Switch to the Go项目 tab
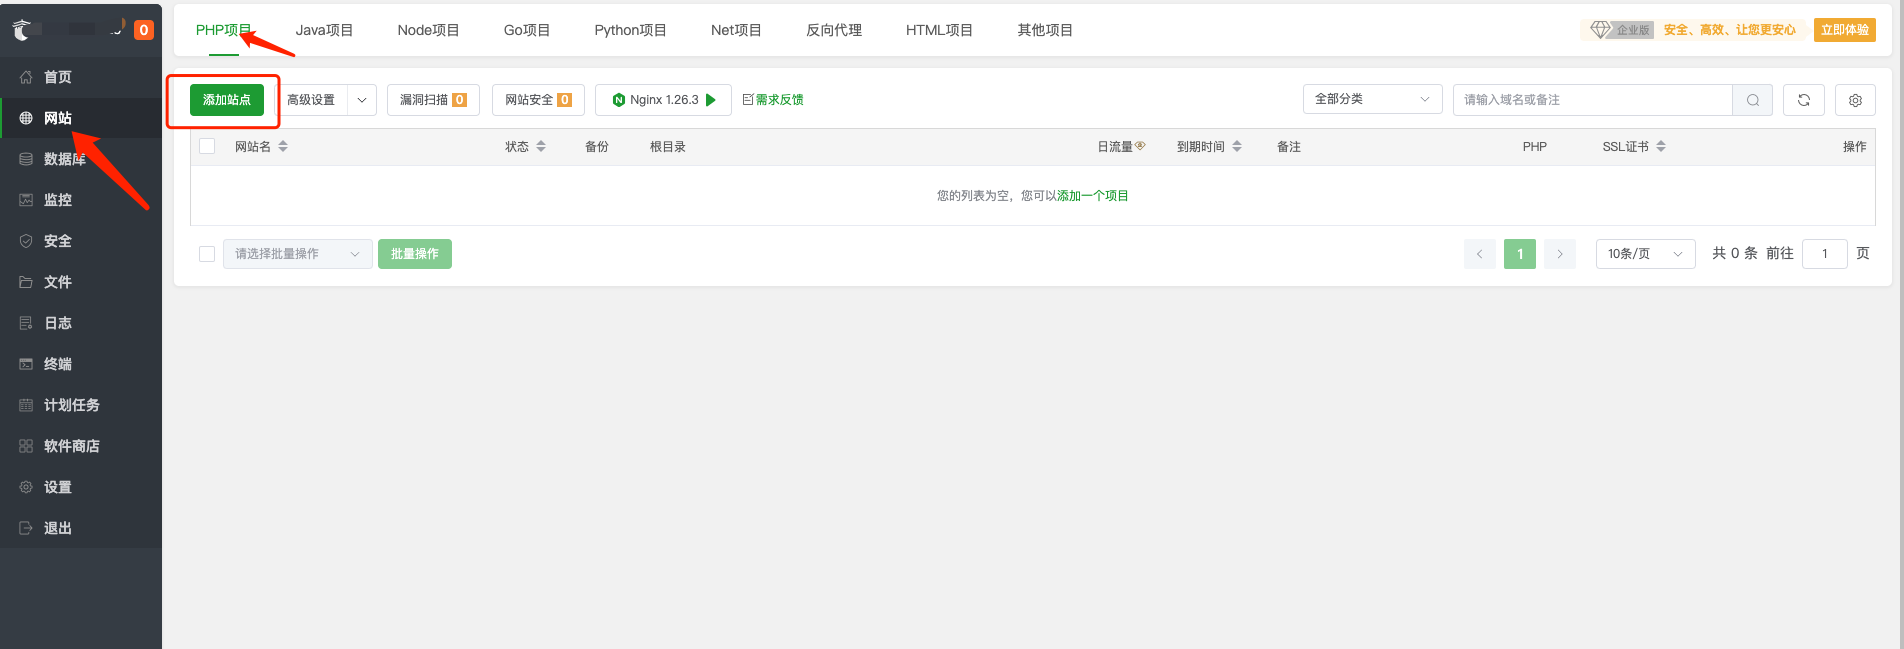 [x=527, y=30]
